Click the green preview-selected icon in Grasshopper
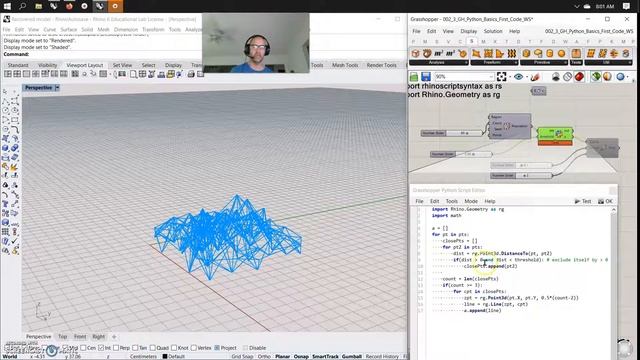640x360 pixels. (x=596, y=77)
